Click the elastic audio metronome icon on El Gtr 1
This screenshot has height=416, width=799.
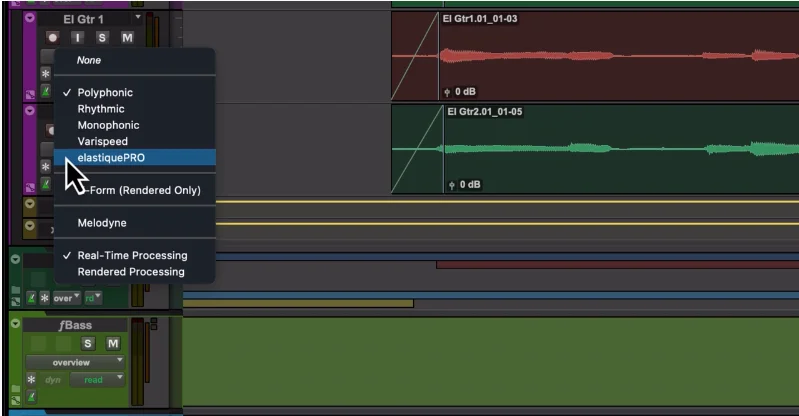(x=46, y=91)
